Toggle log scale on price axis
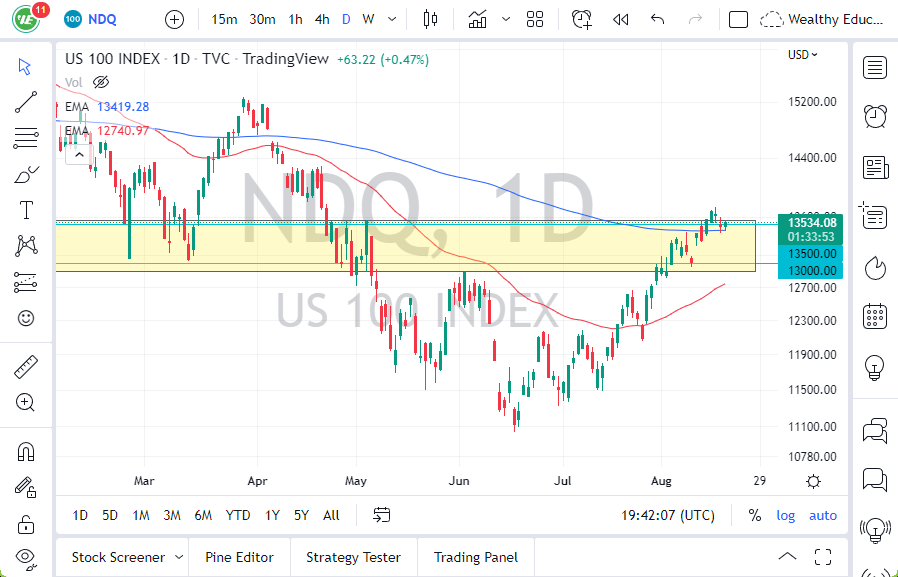The image size is (898, 577). pos(786,515)
